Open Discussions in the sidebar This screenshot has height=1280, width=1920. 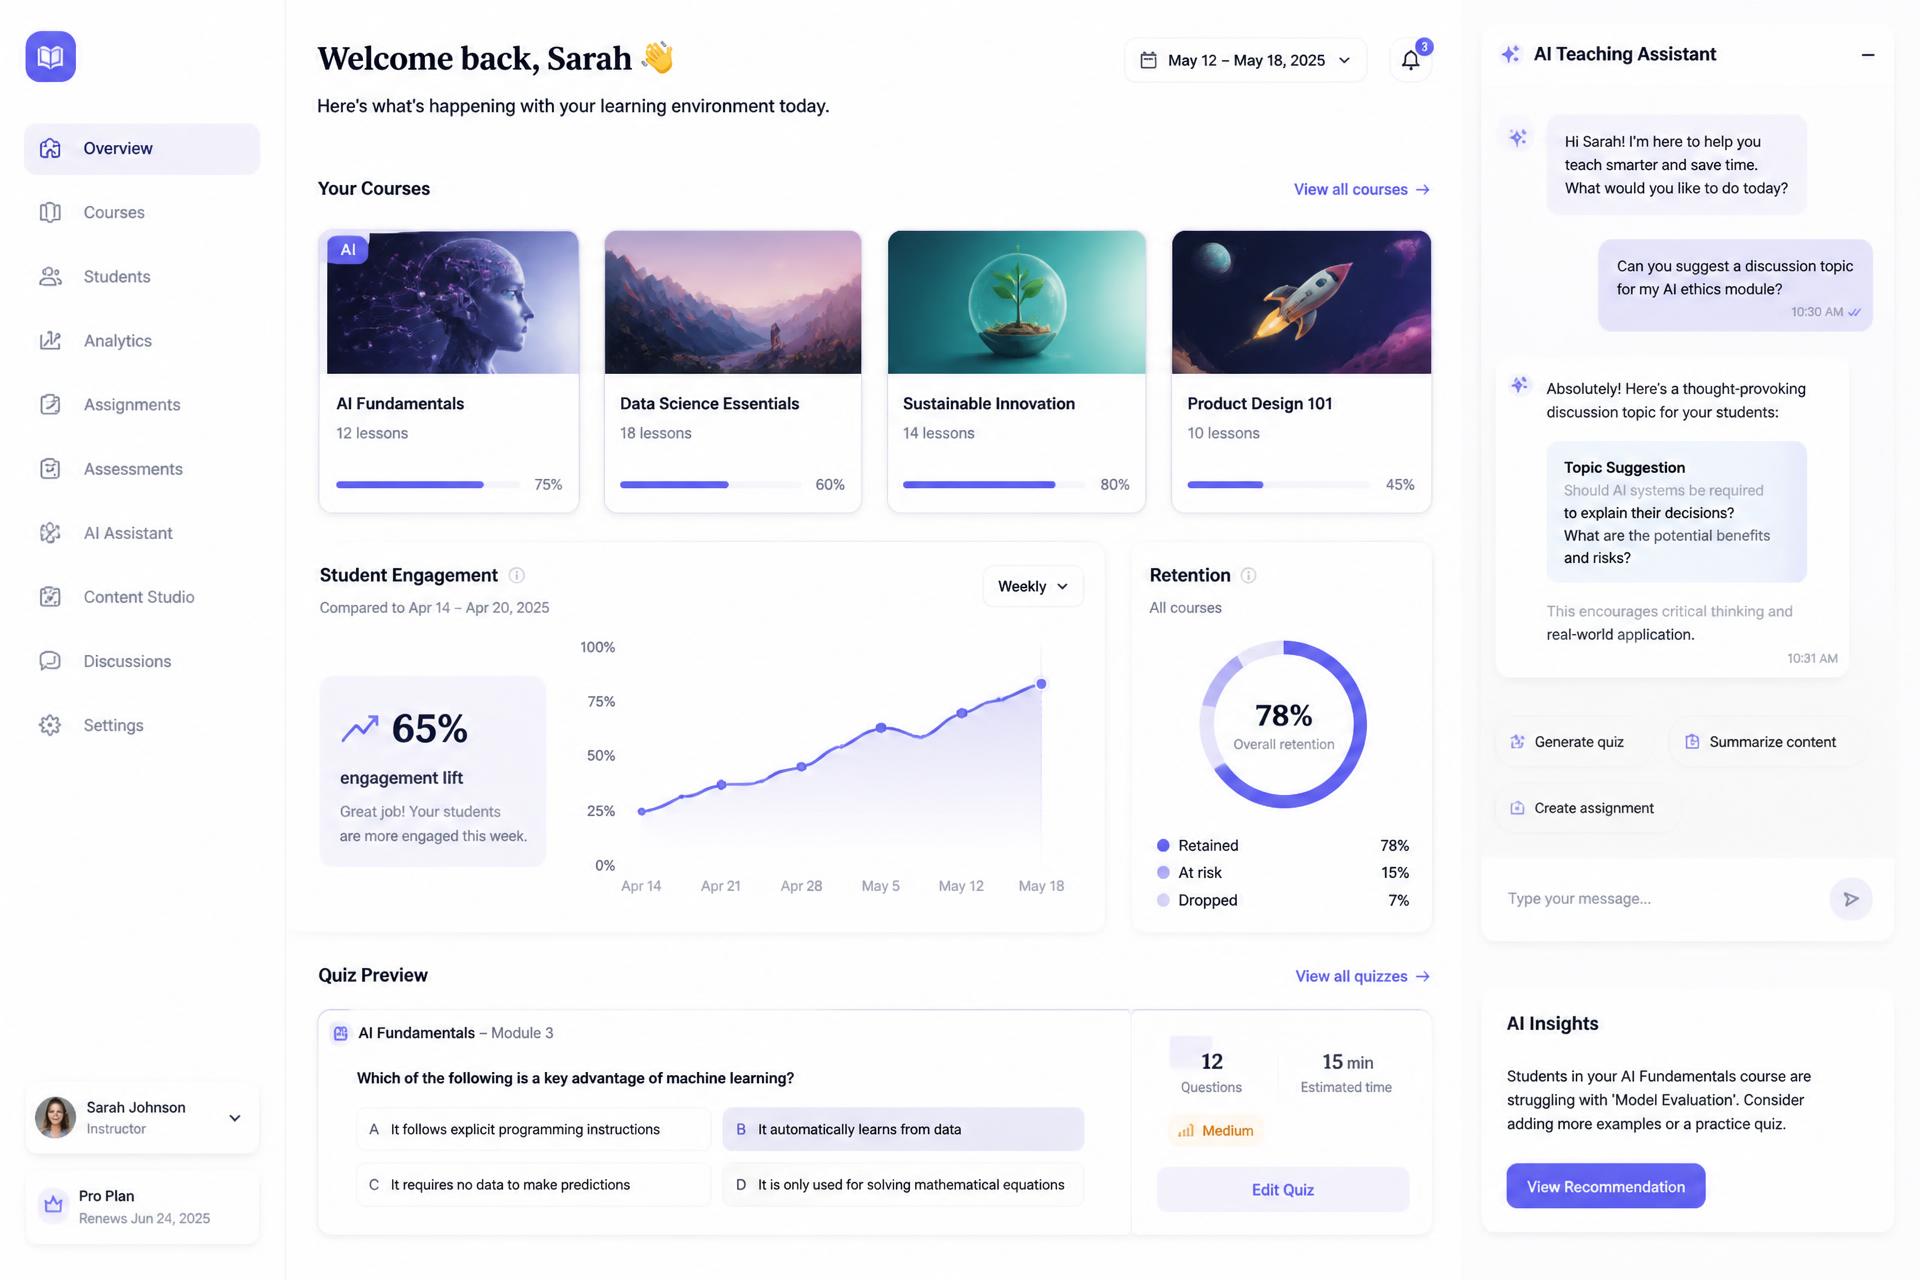pos(142,661)
